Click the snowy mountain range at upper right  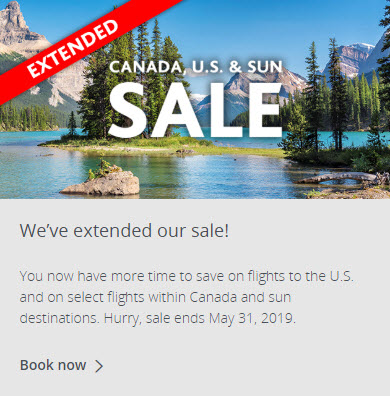click(350, 57)
